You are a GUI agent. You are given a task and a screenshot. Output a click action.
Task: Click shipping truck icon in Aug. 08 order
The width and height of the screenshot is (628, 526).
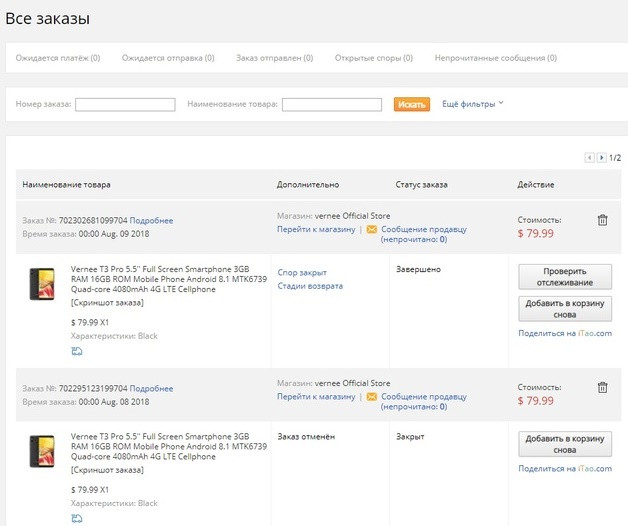(76, 518)
